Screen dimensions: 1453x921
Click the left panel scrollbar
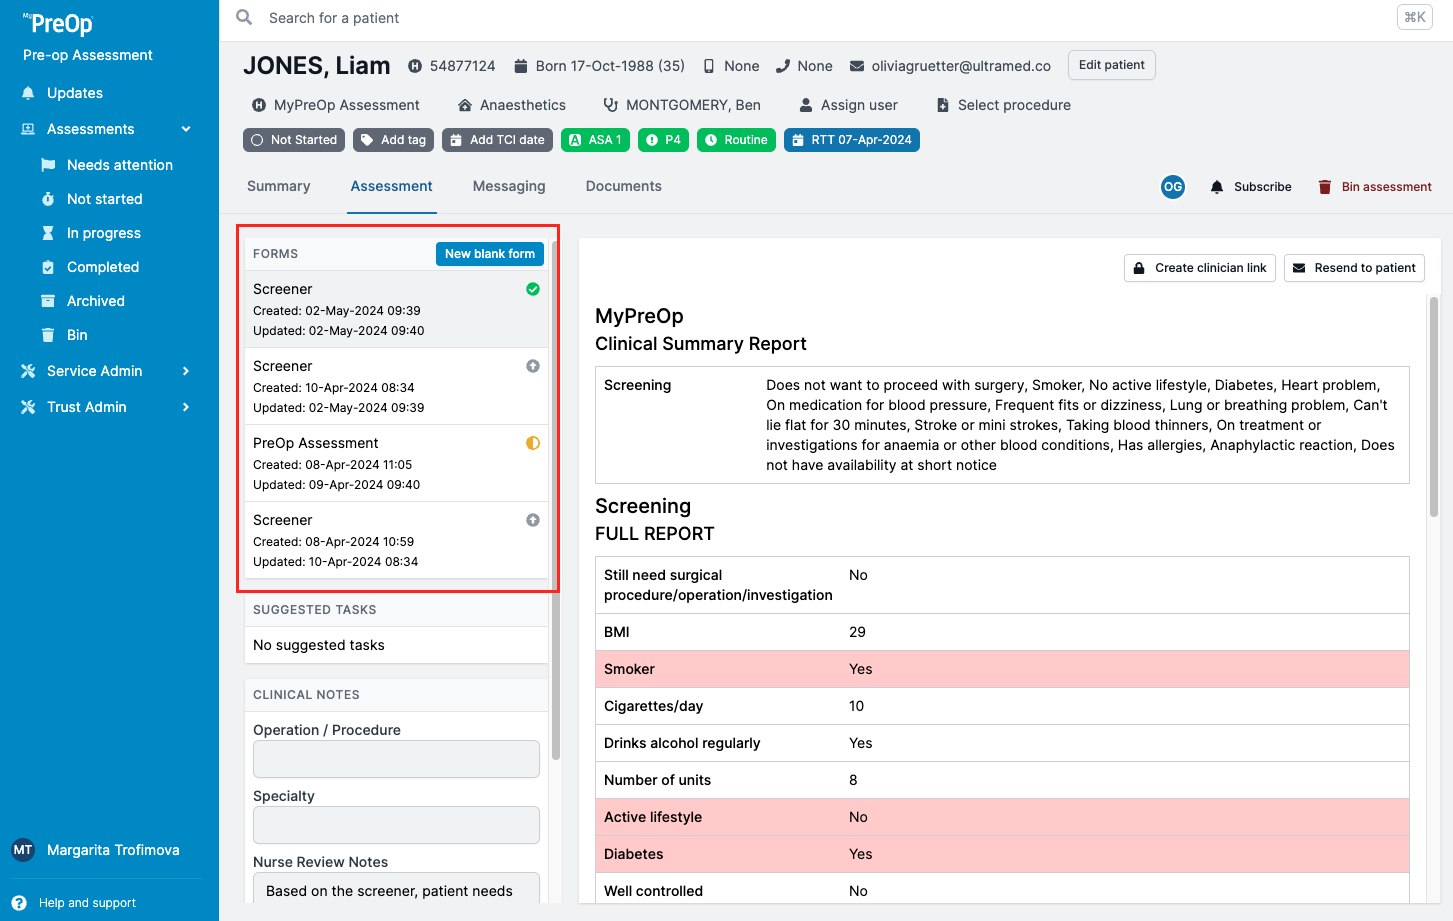[556, 500]
